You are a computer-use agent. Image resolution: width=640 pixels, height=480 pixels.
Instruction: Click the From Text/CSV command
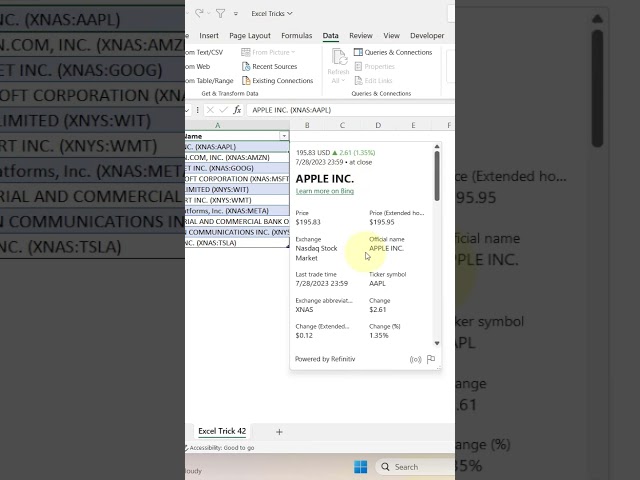(204, 52)
